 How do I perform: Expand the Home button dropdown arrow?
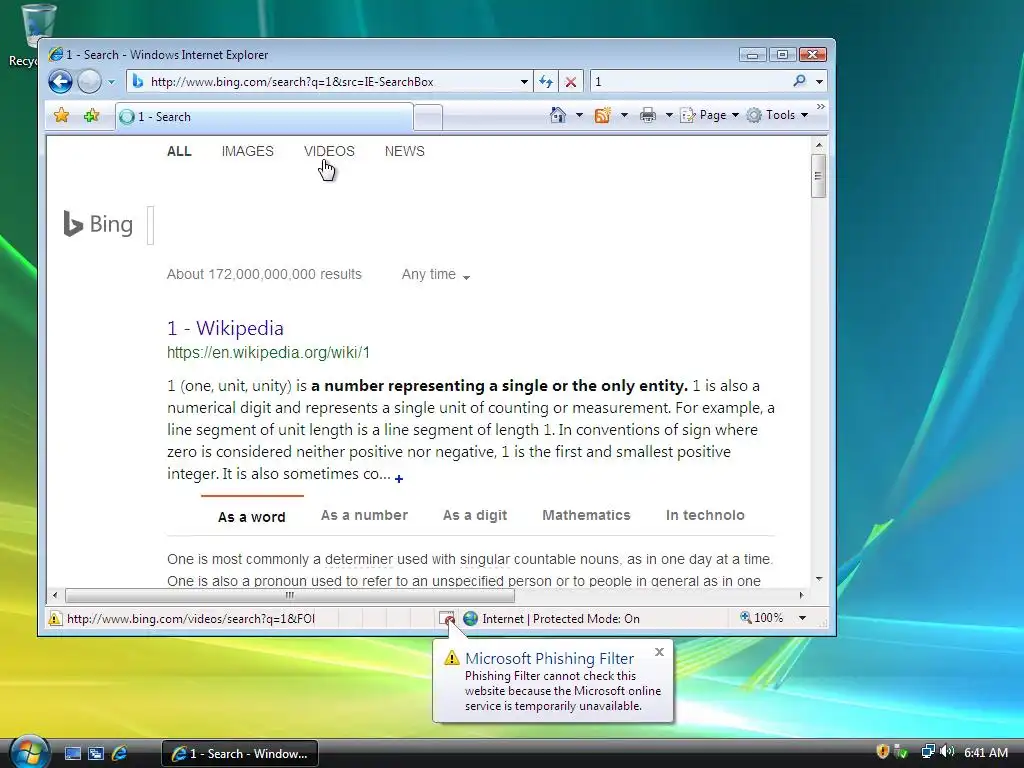[x=579, y=116]
